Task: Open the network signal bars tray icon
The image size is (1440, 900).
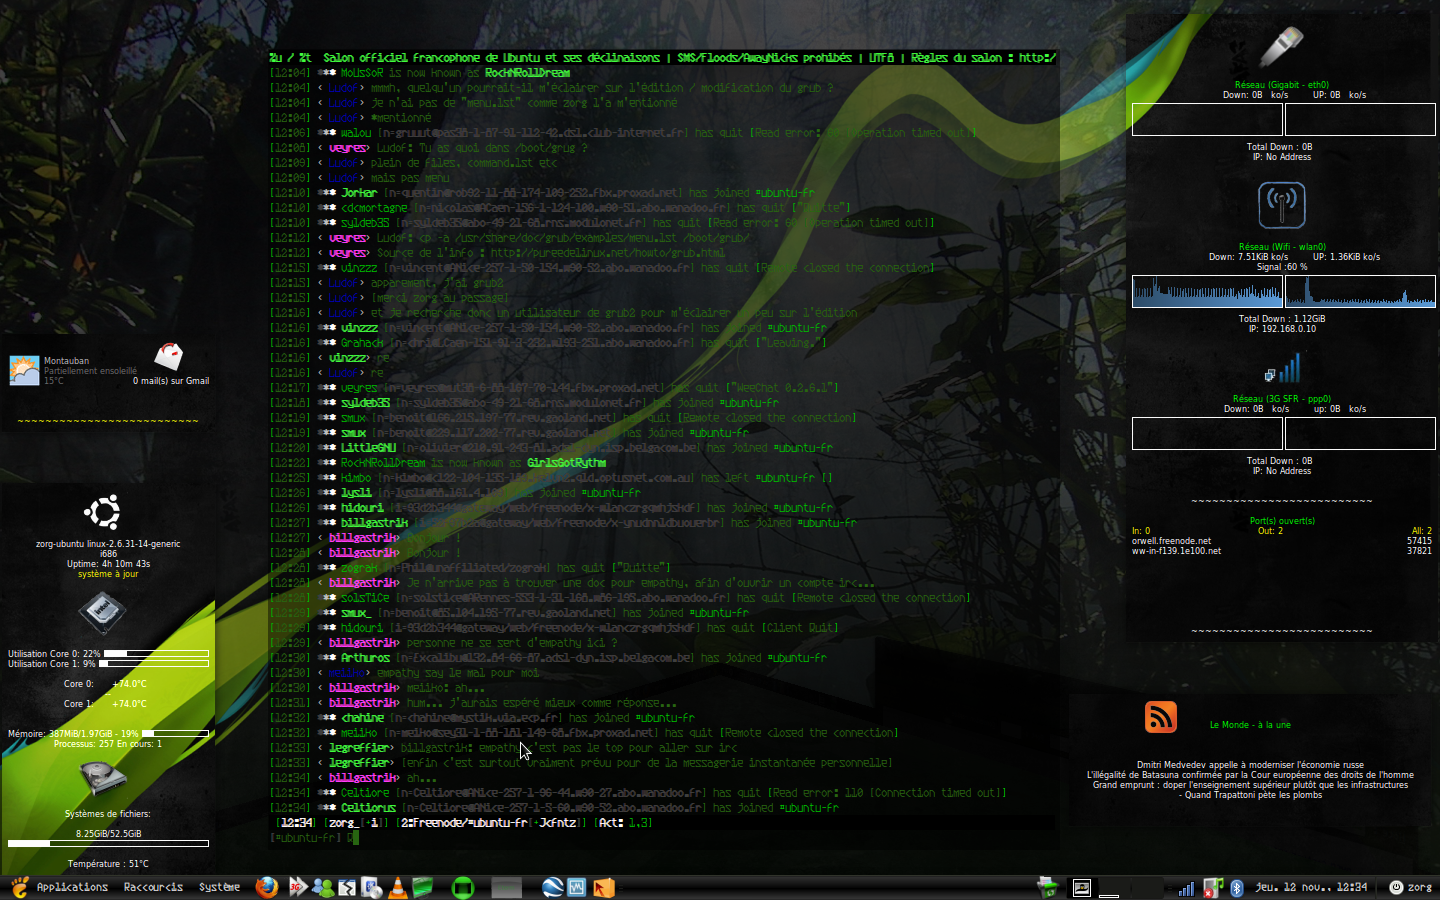Action: pyautogui.click(x=1186, y=888)
